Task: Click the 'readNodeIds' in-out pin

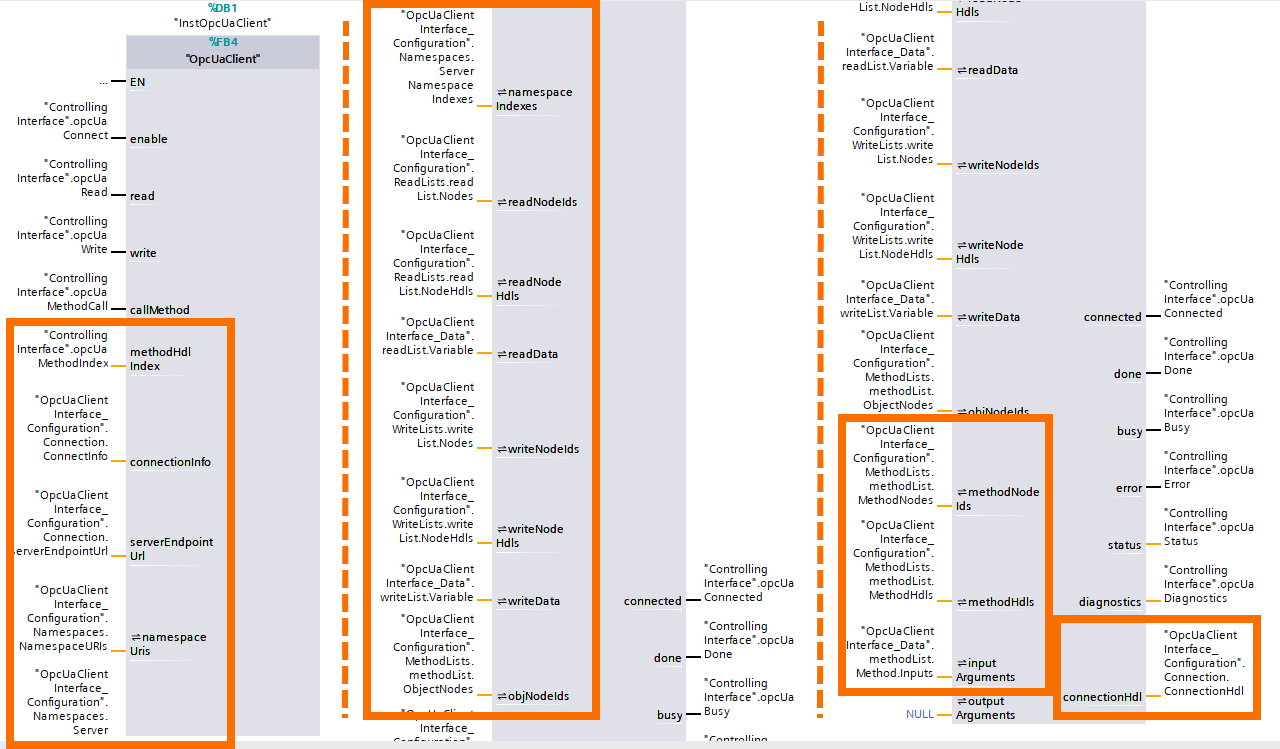Action: 537,202
